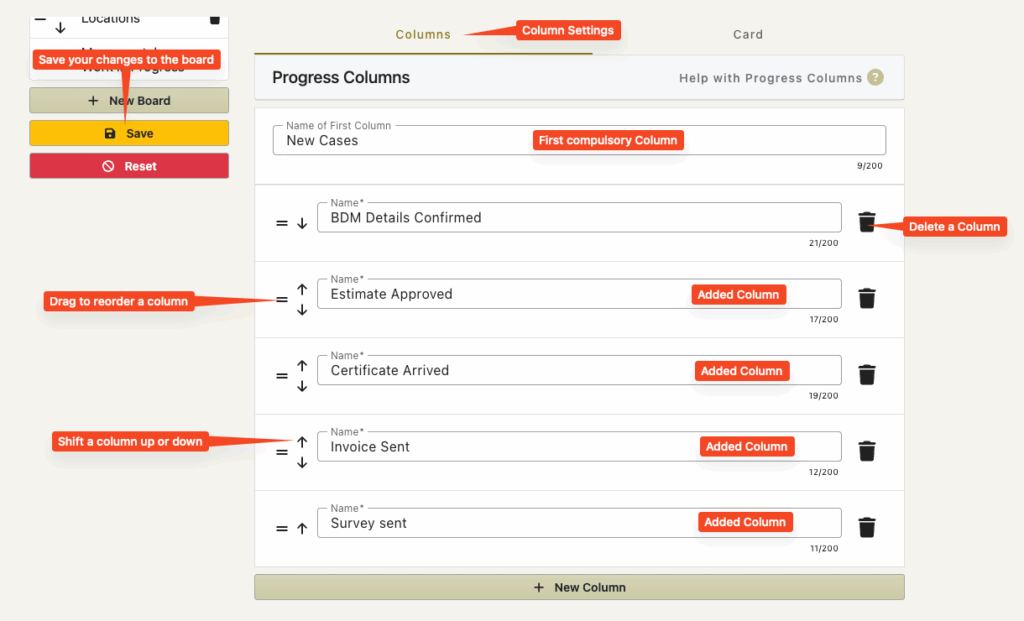This screenshot has width=1024, height=621.
Task: Move BDM Details Confirmed column down
Action: 302,223
